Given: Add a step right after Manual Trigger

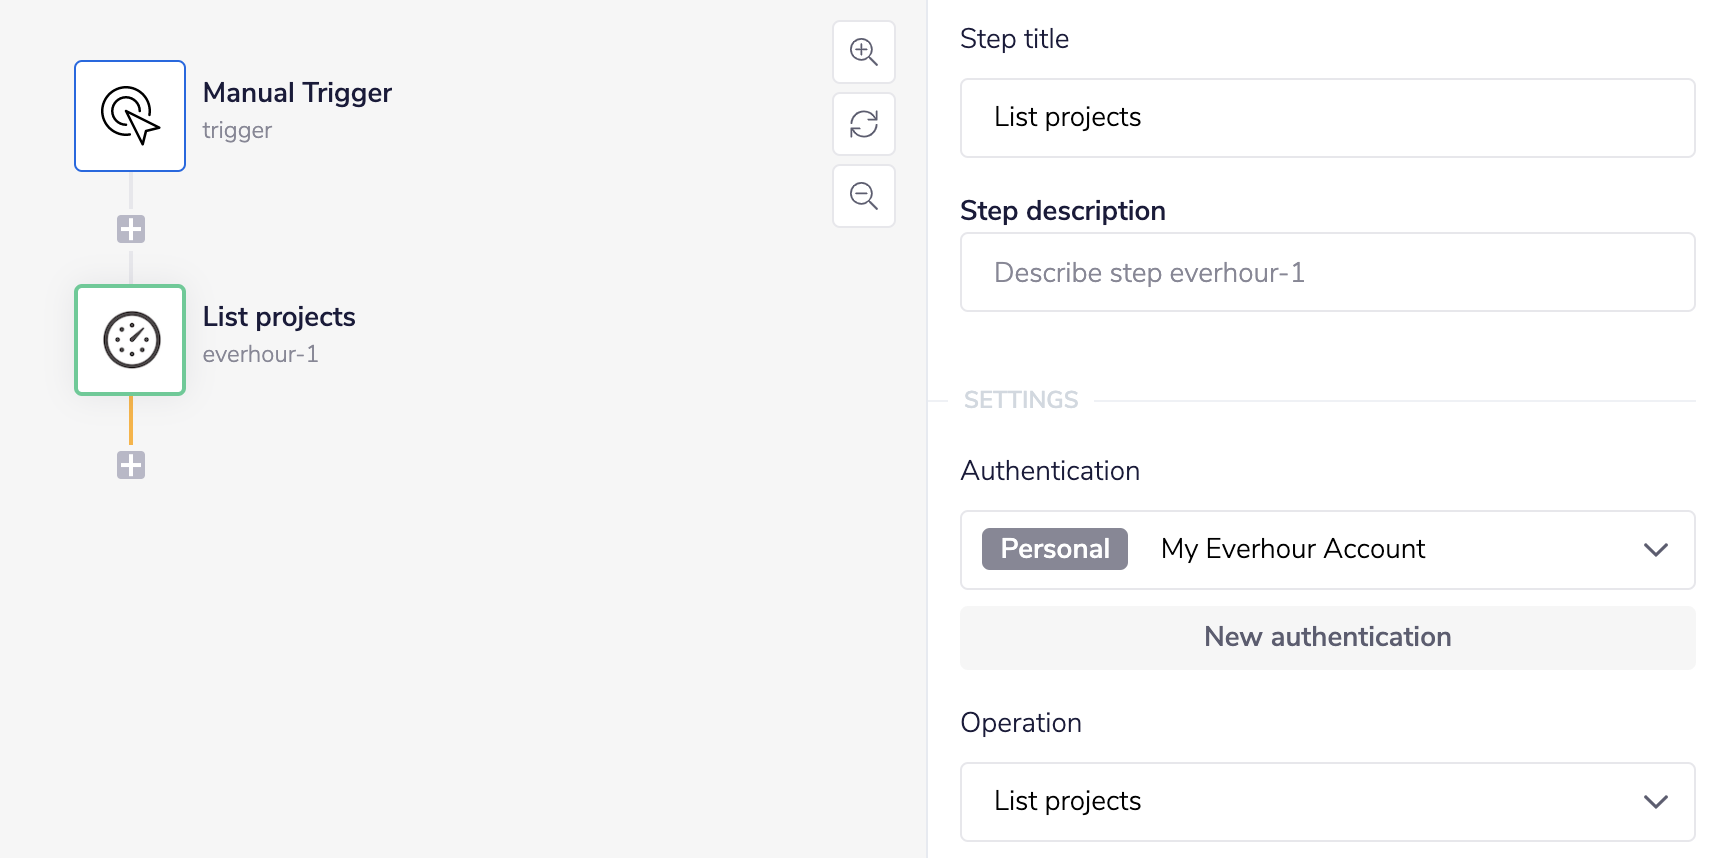Looking at the screenshot, I should [x=131, y=229].
